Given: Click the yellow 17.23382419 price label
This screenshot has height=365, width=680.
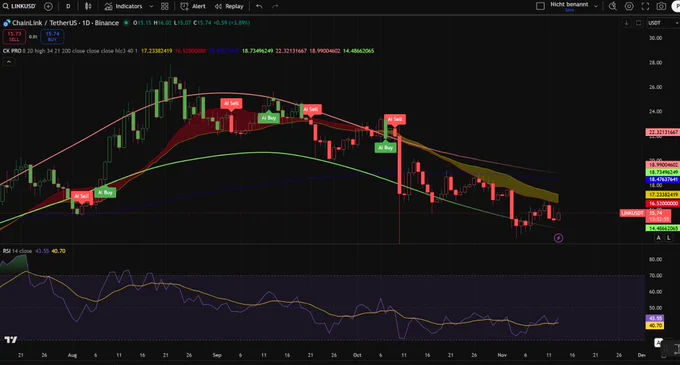Looking at the screenshot, I should point(663,195).
